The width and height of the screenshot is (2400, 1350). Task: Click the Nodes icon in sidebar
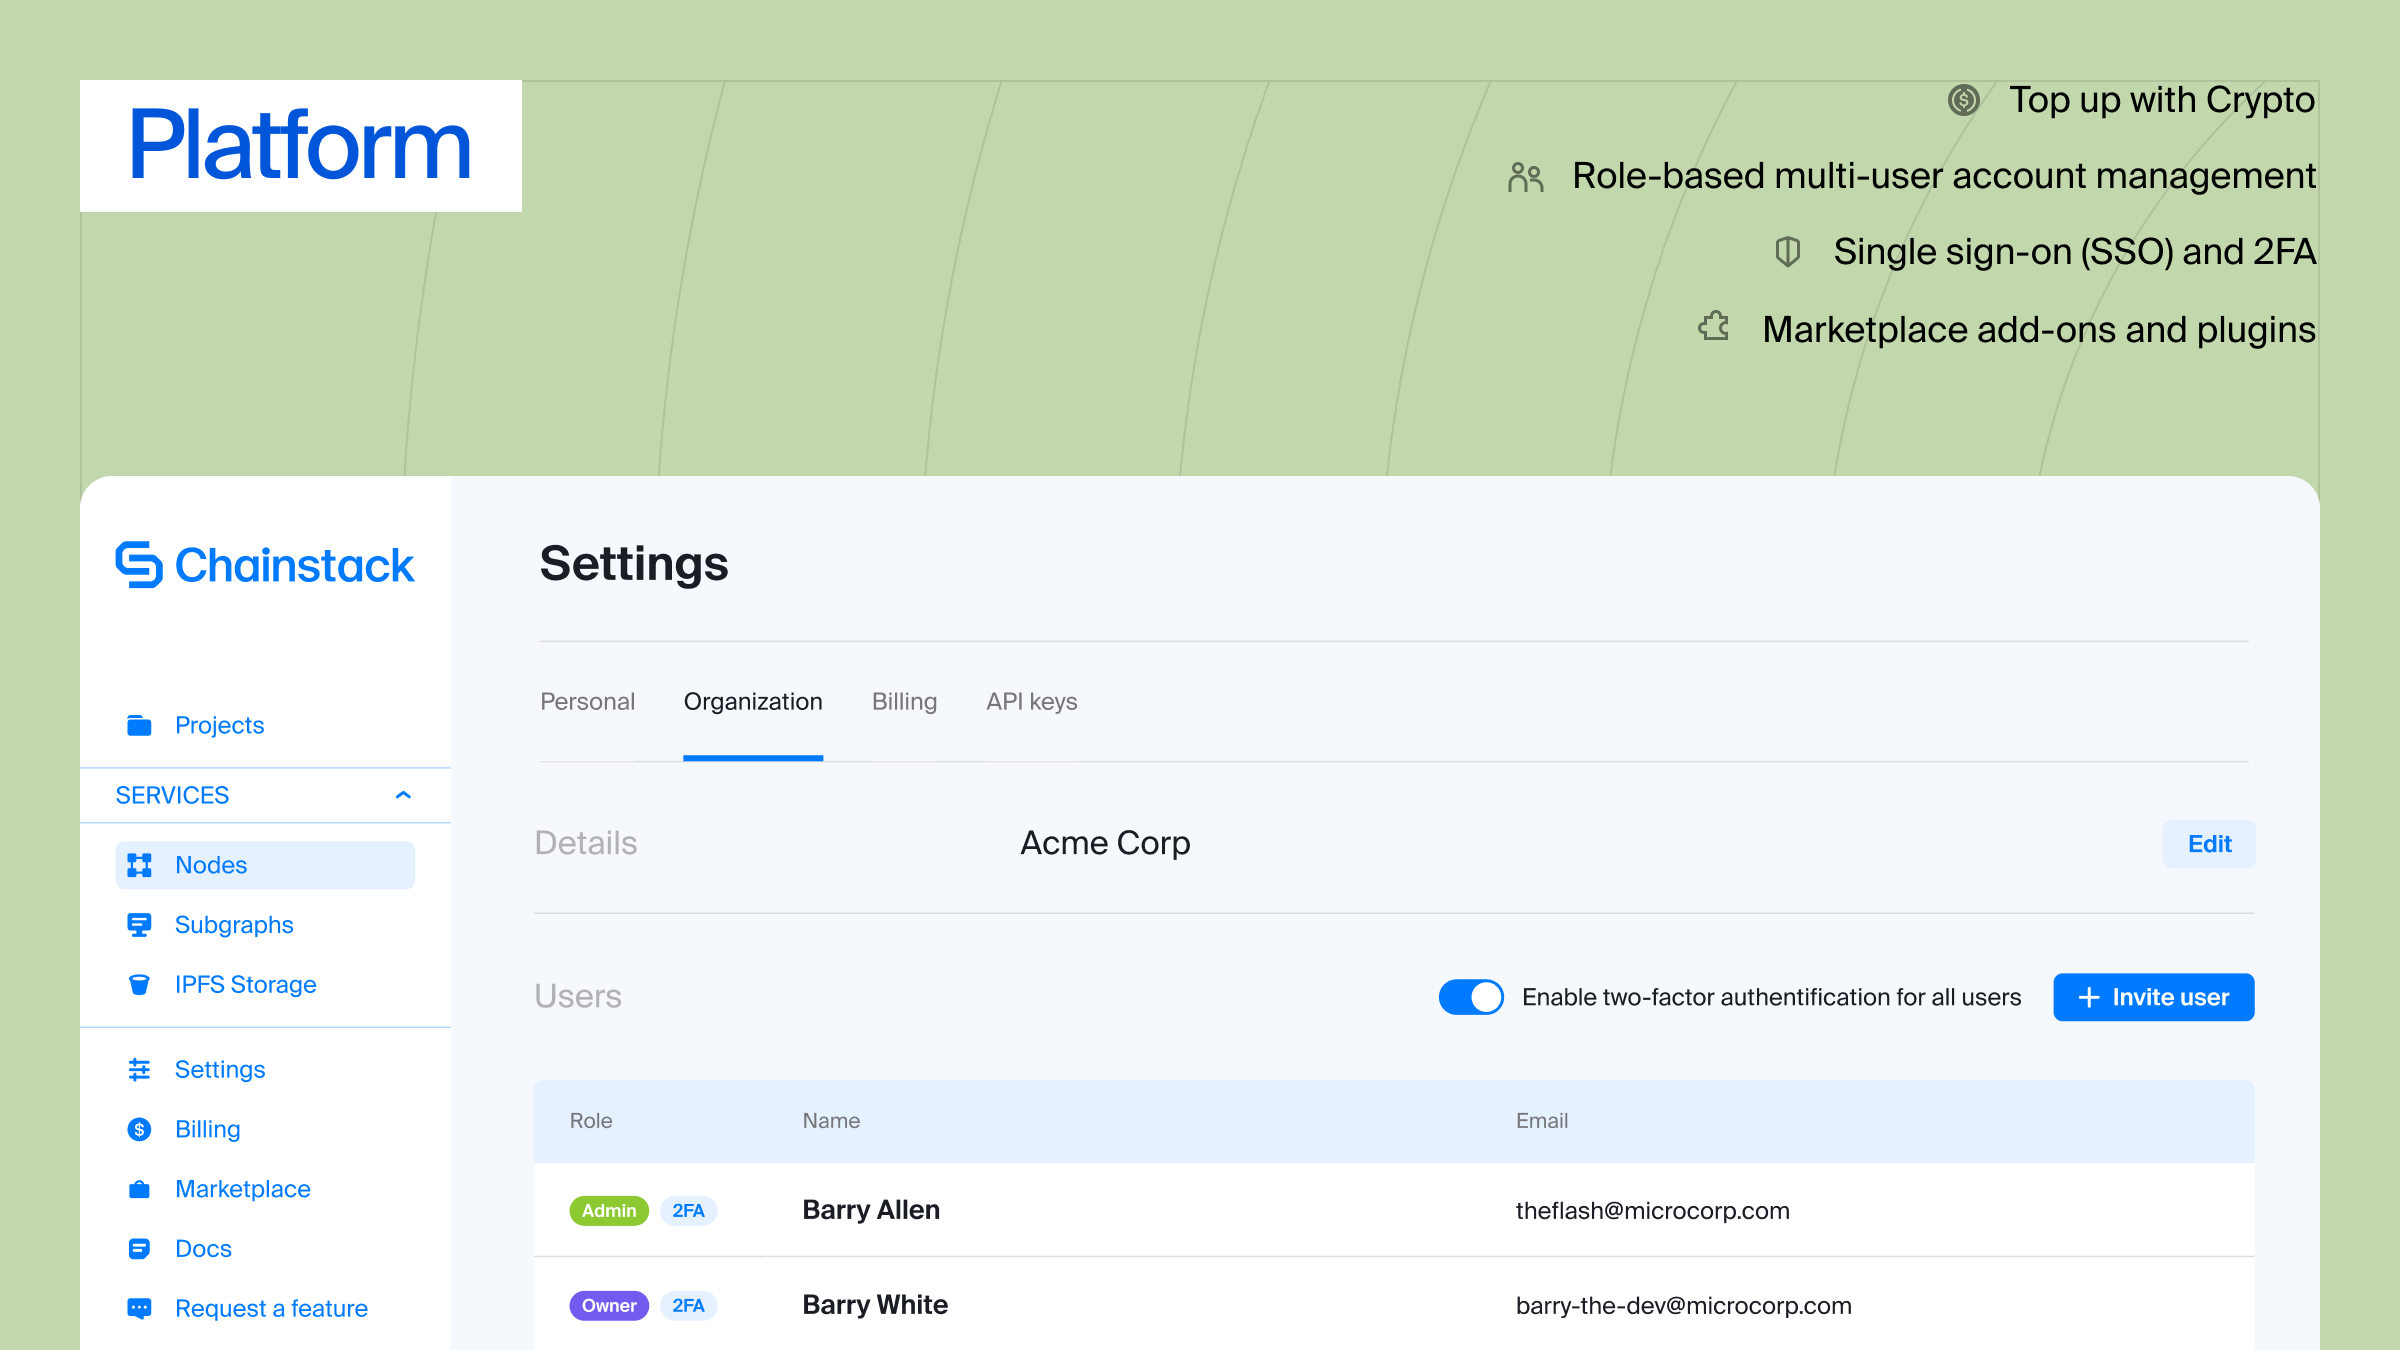139,865
